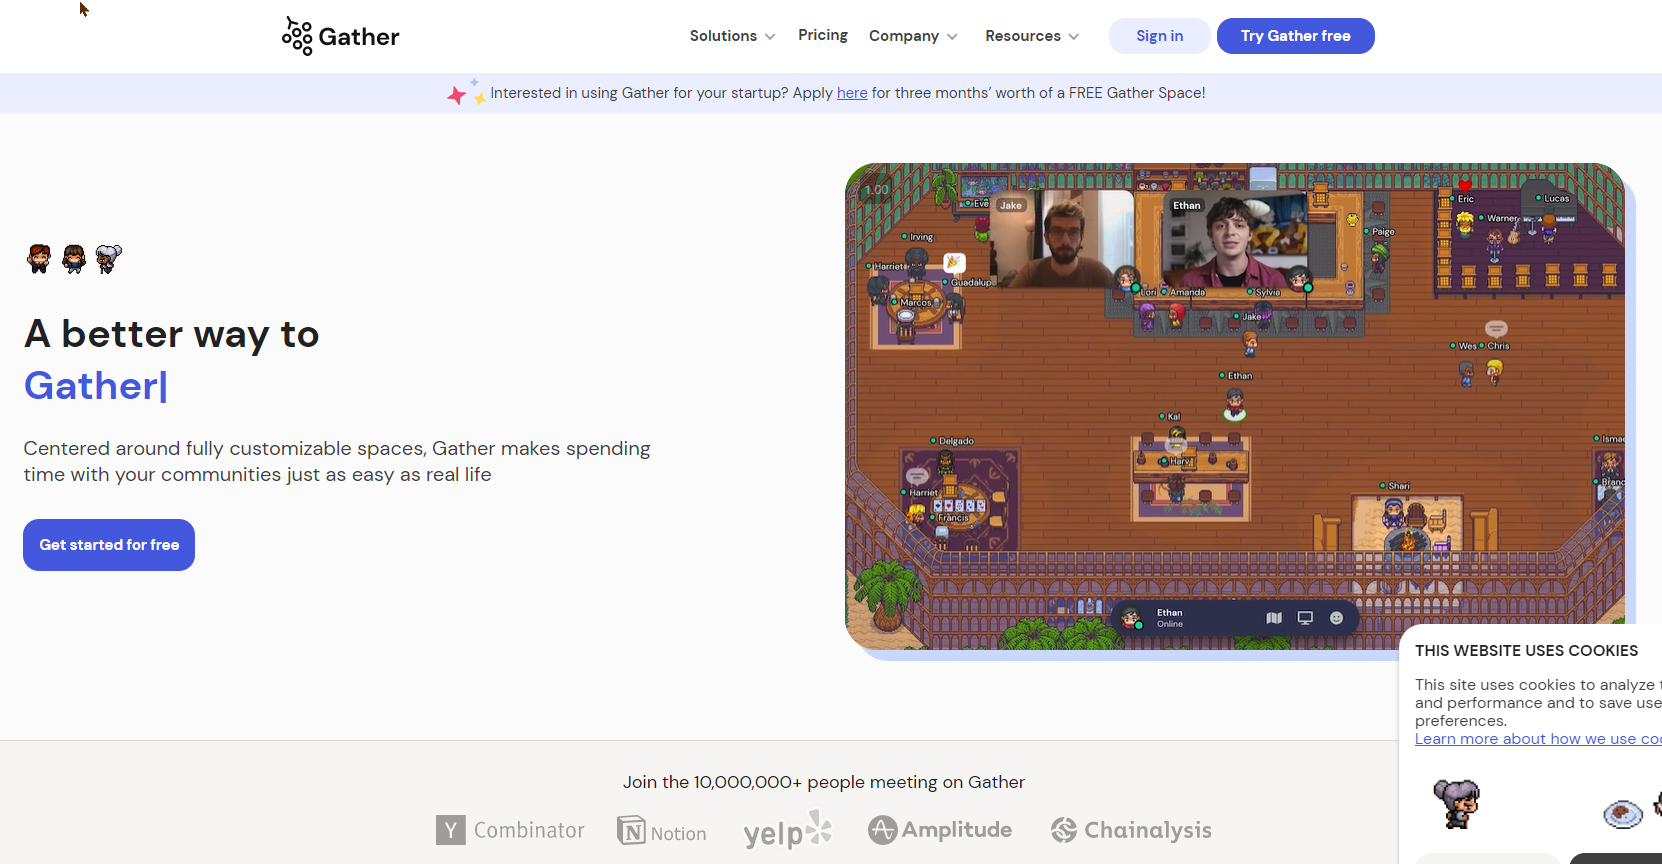Click the cookie plate icon in the cookie popup
This screenshot has width=1662, height=864.
1622,814
